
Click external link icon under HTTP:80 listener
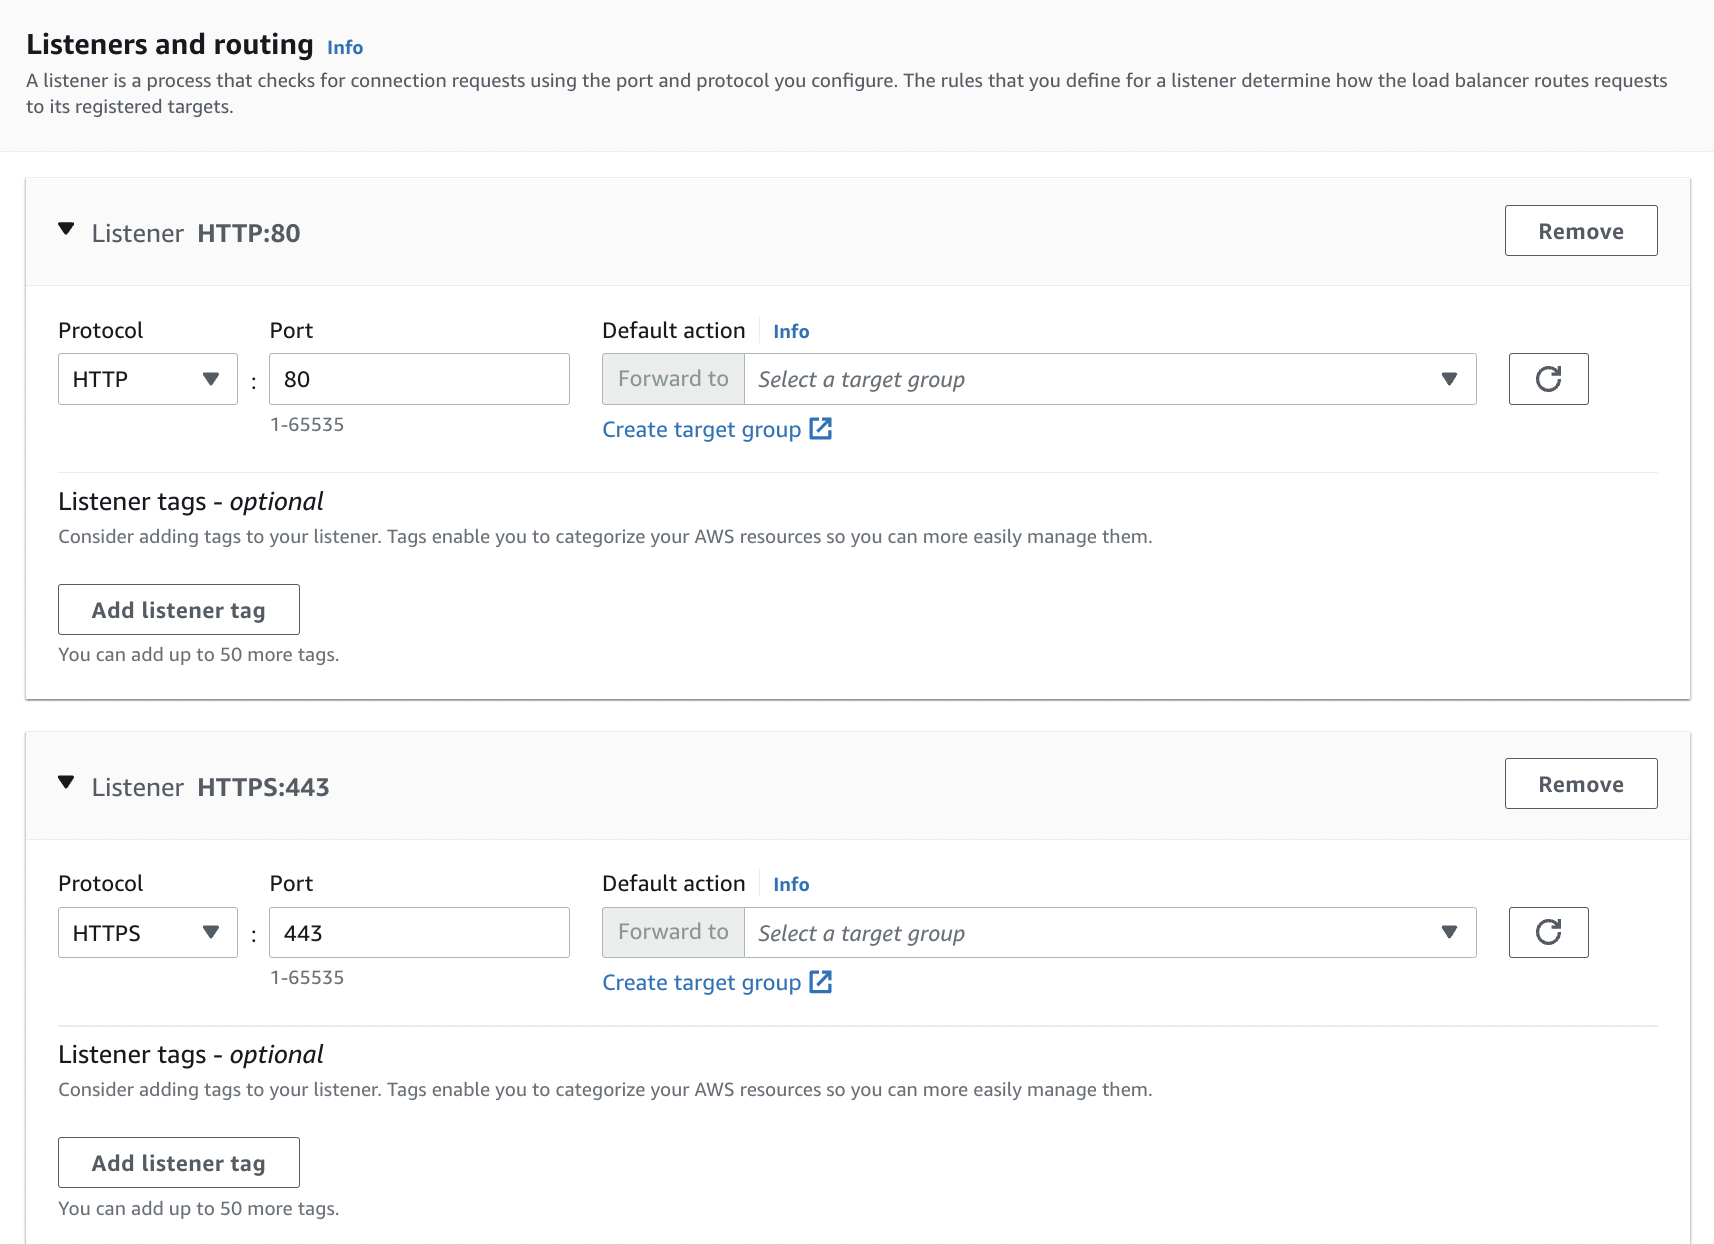(x=821, y=429)
